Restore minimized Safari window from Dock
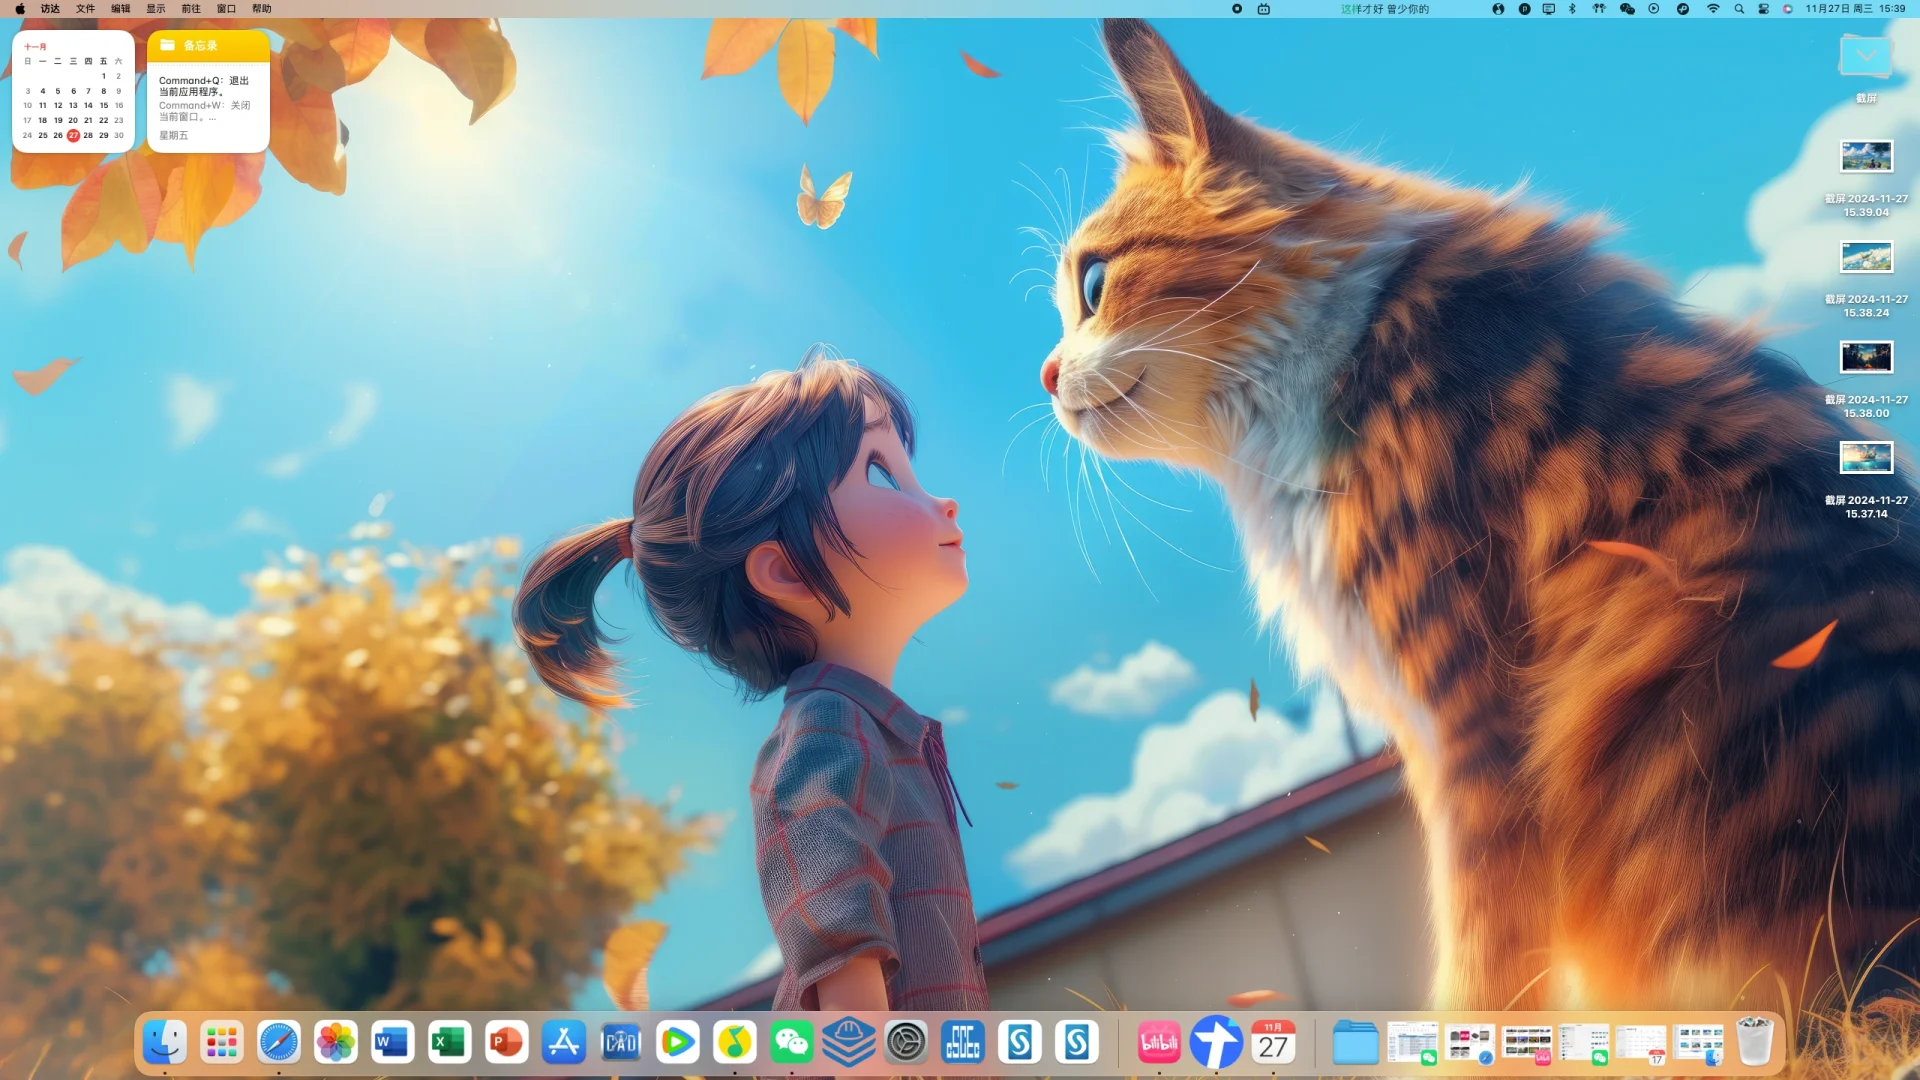Screen dimensions: 1920x1080 [1470, 1043]
